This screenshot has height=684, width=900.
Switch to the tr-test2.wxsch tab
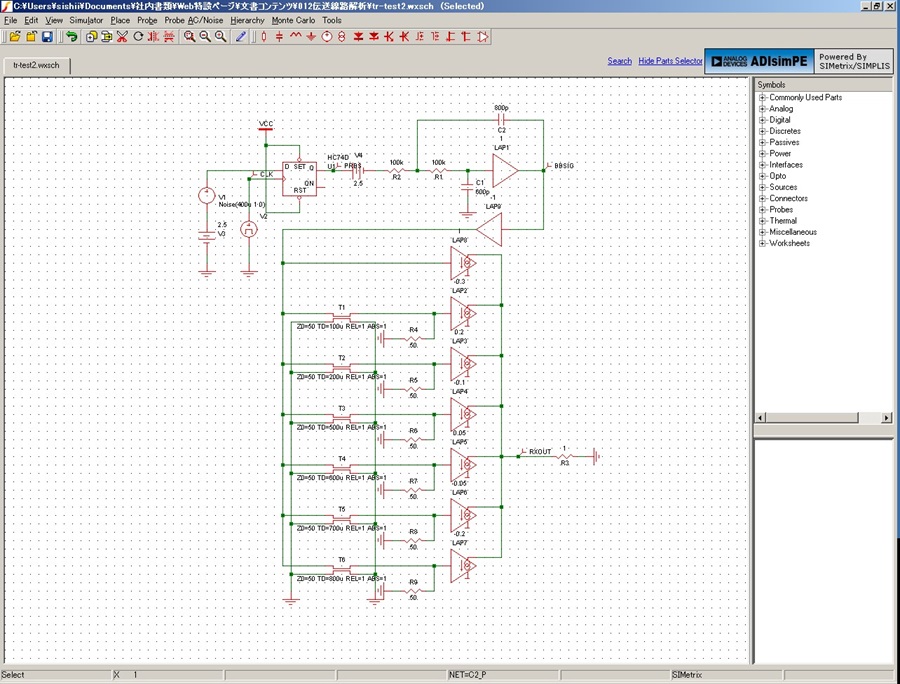coord(36,65)
